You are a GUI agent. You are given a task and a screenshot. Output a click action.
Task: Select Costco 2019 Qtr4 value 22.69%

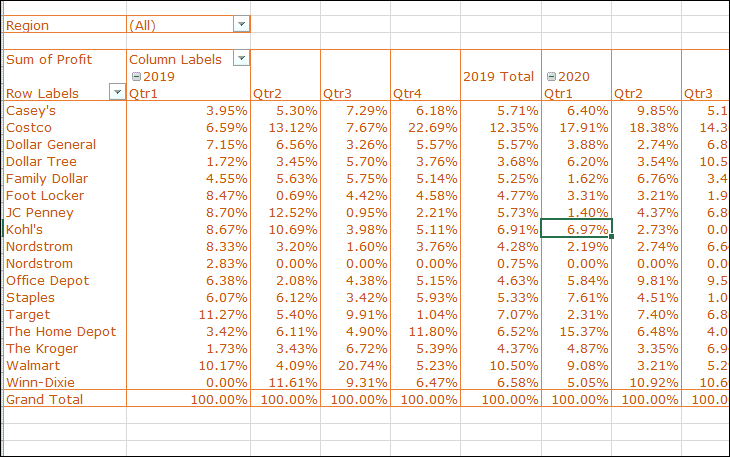(425, 128)
